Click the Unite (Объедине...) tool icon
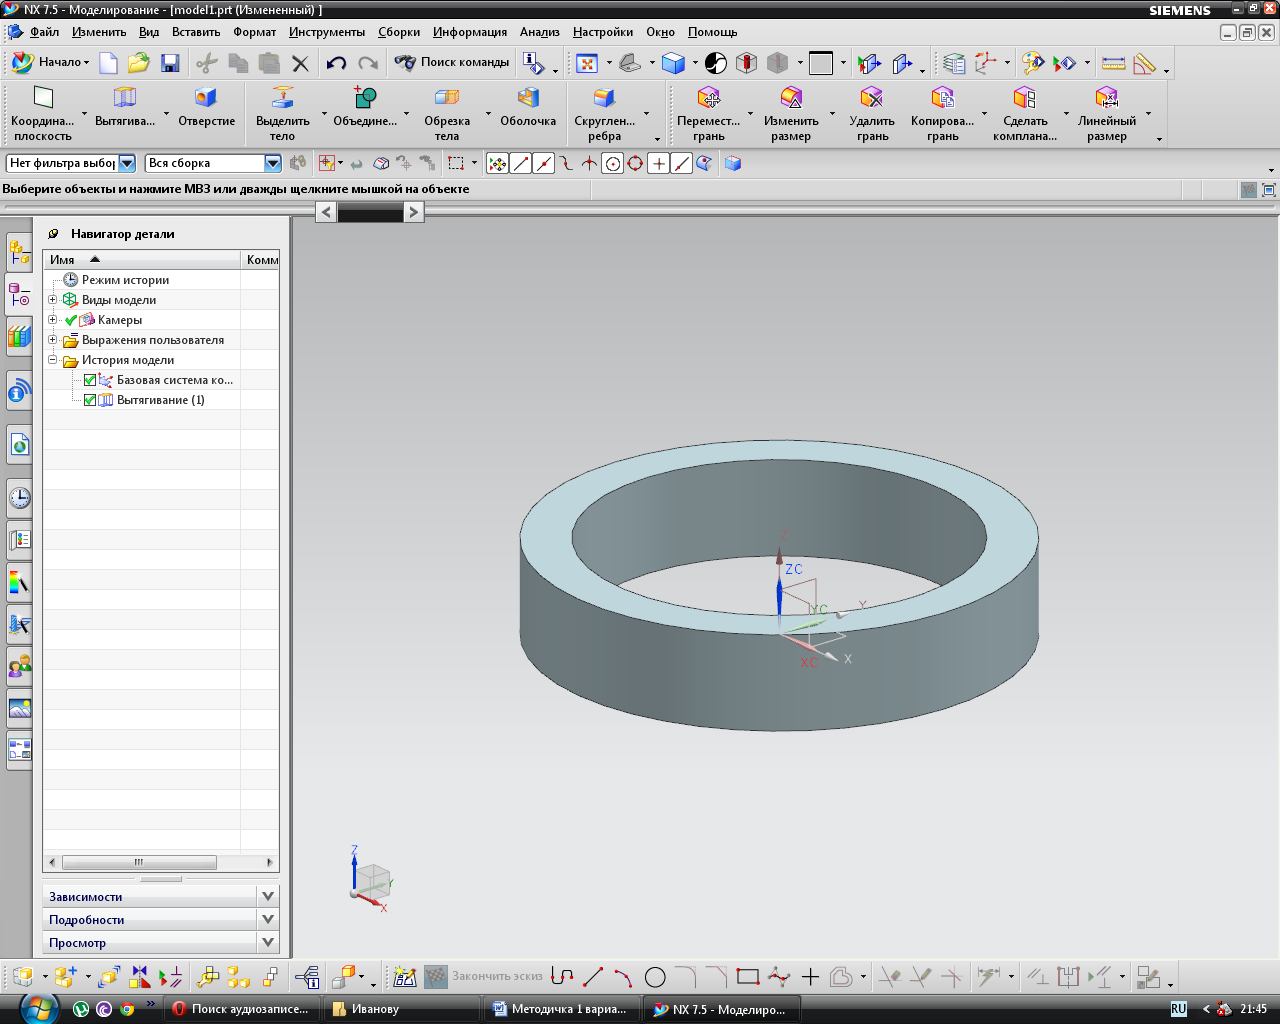 point(365,98)
